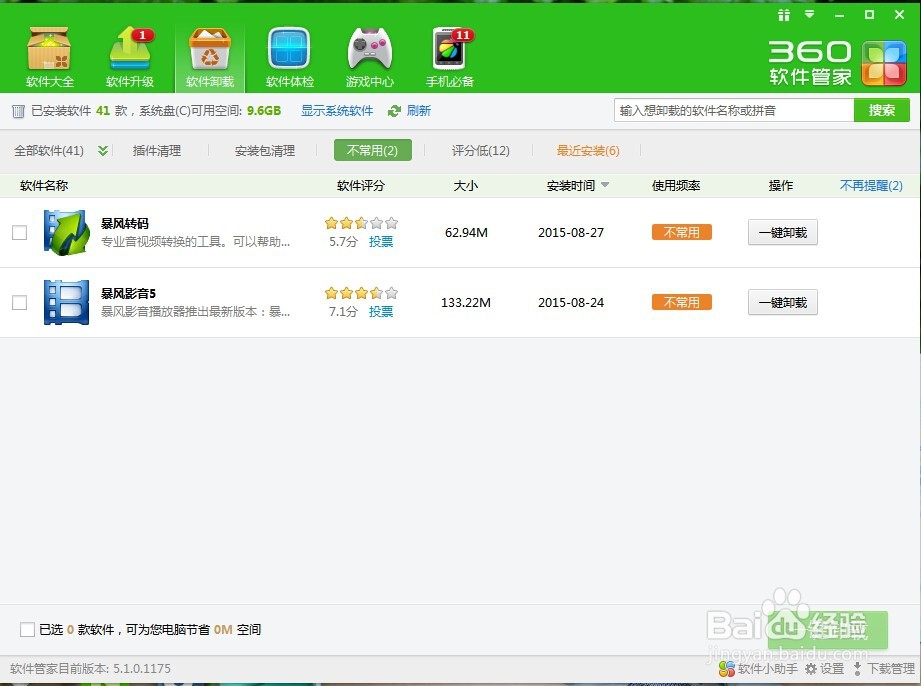The width and height of the screenshot is (921, 686).
Task: Click the skin/gift icon in title bar
Action: (784, 15)
